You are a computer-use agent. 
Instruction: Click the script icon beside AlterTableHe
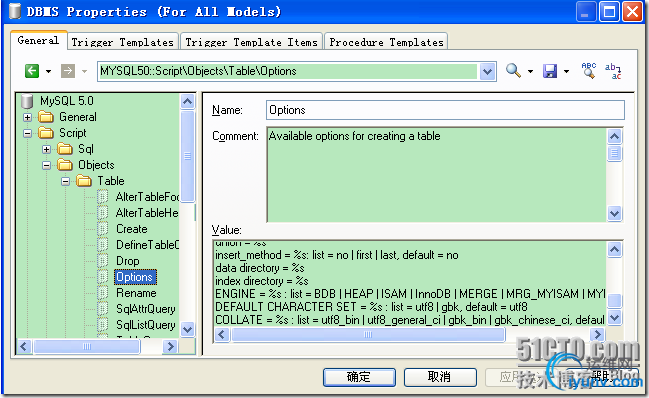tap(103, 213)
